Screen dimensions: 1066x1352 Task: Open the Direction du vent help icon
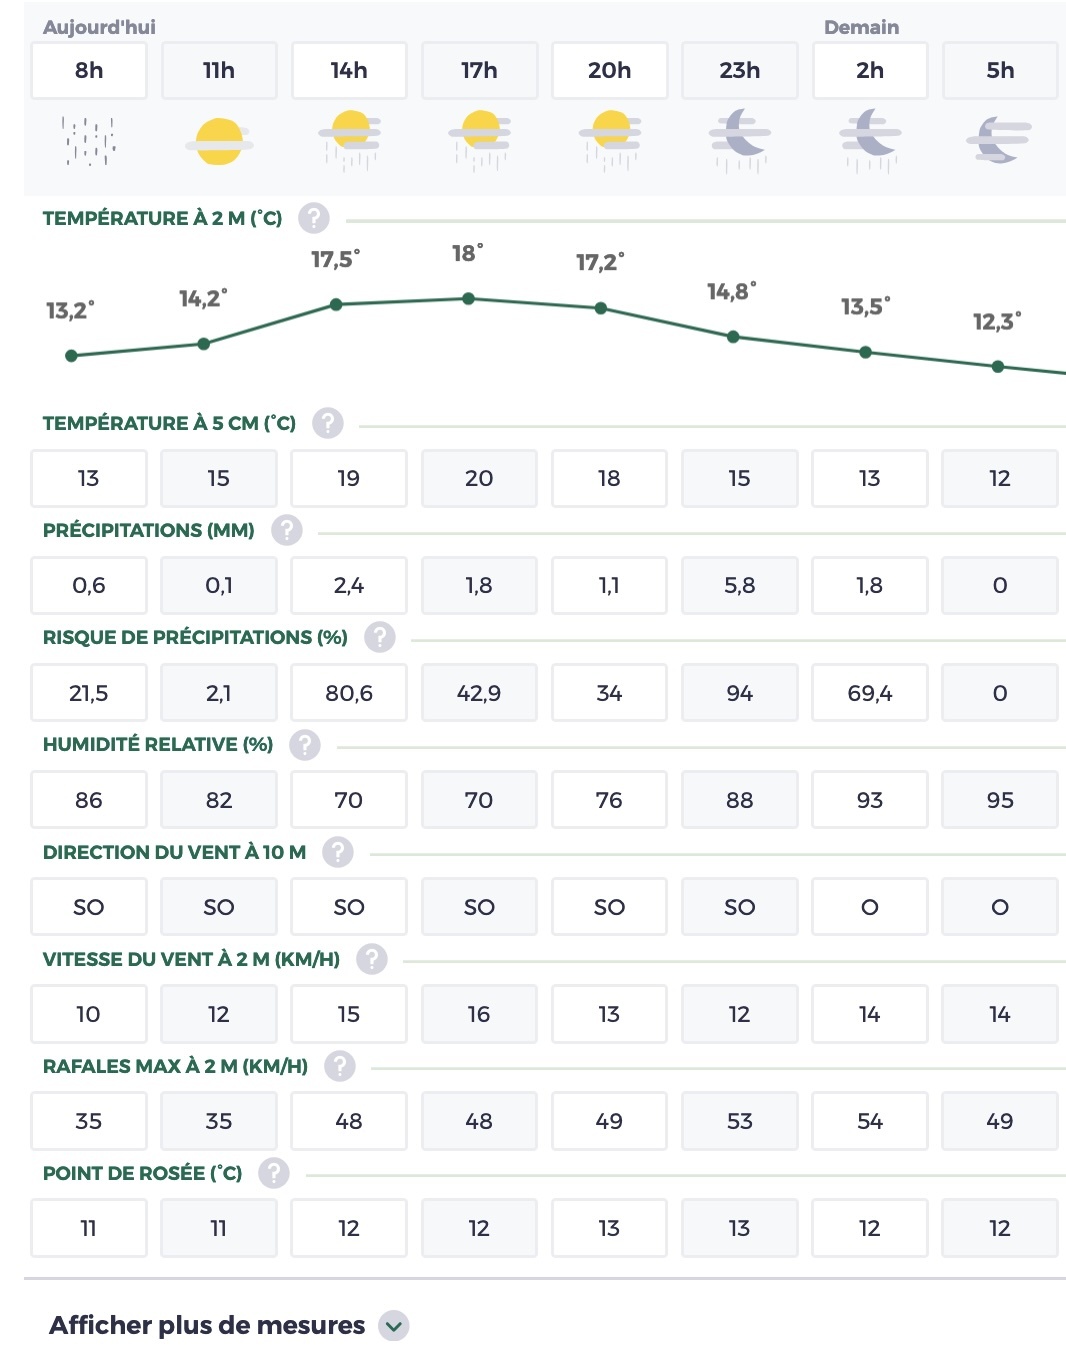pos(338,852)
